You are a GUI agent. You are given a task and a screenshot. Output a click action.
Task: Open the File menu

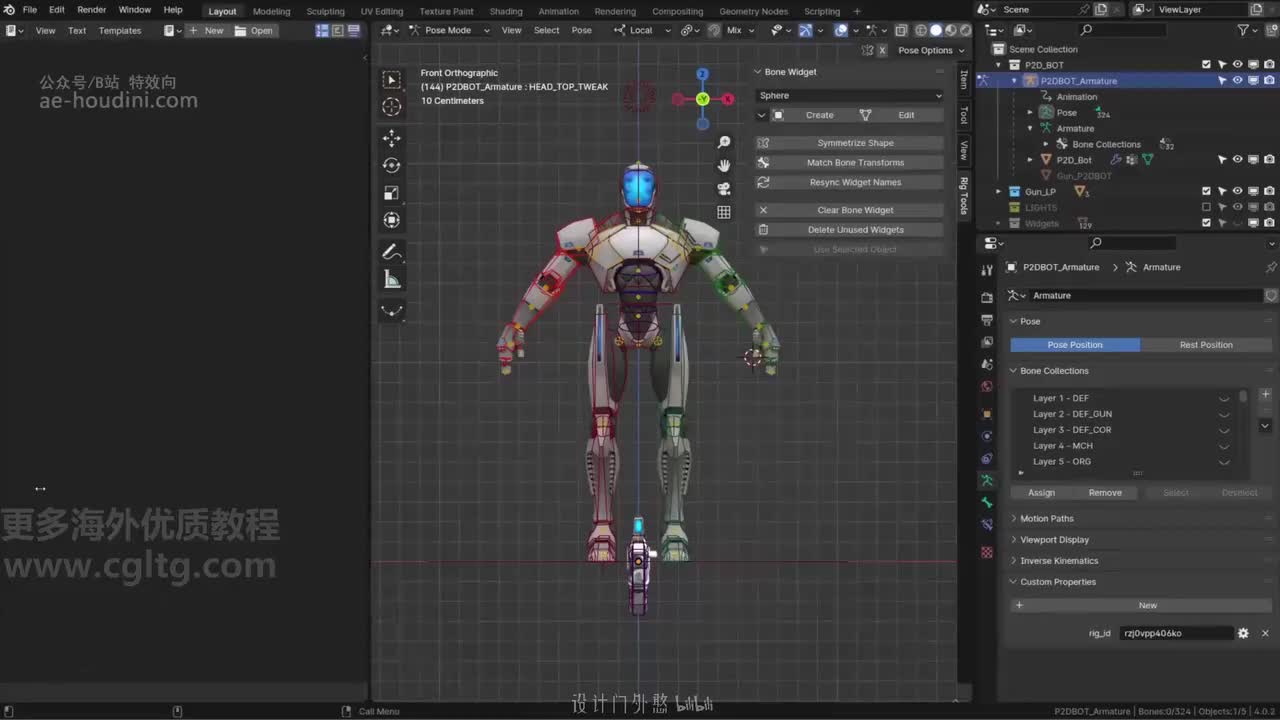30,10
